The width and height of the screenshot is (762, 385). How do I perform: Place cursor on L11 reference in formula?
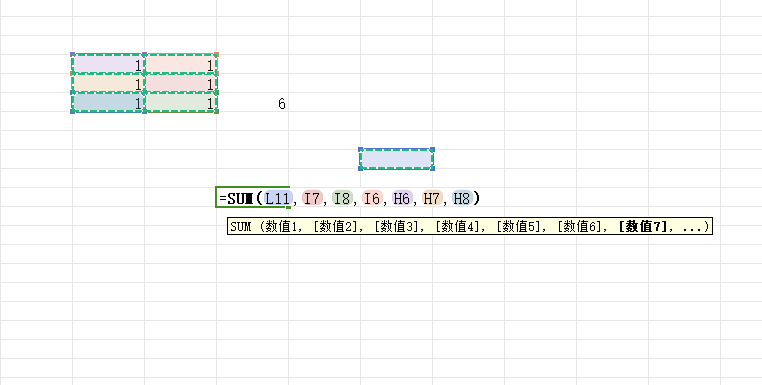click(277, 198)
